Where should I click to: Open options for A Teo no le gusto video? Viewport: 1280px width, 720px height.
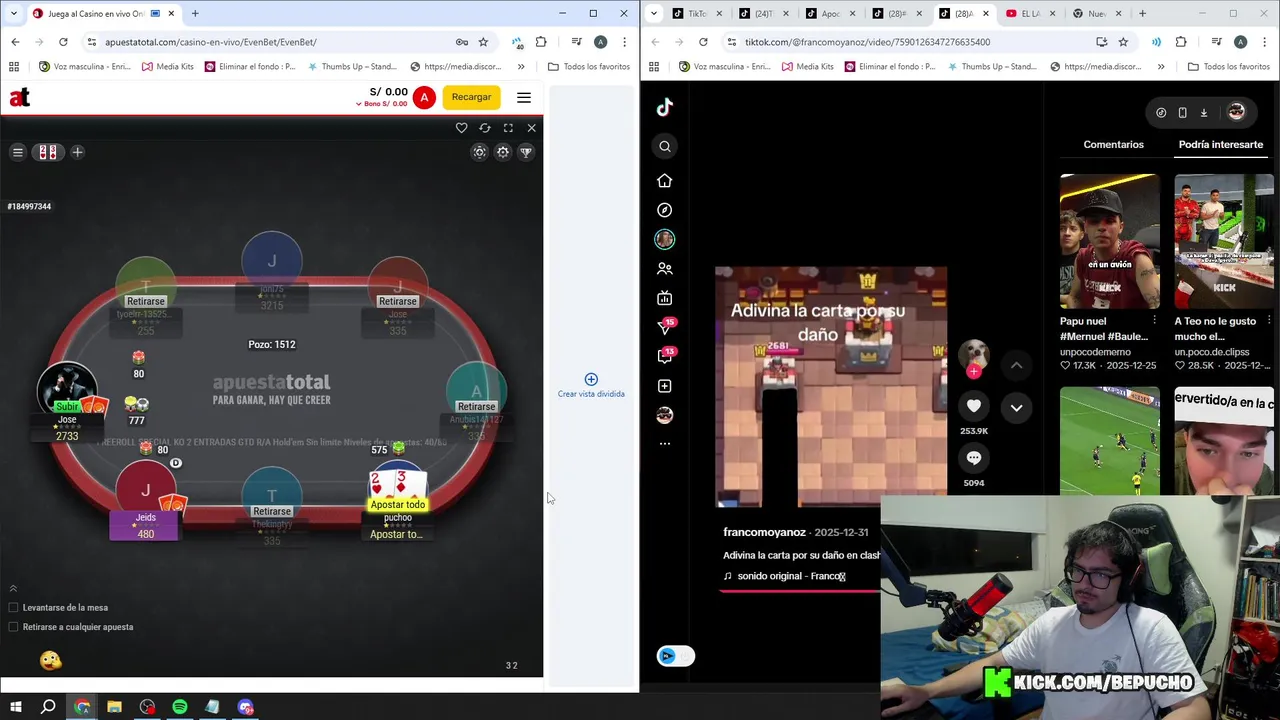pyautogui.click(x=1269, y=321)
